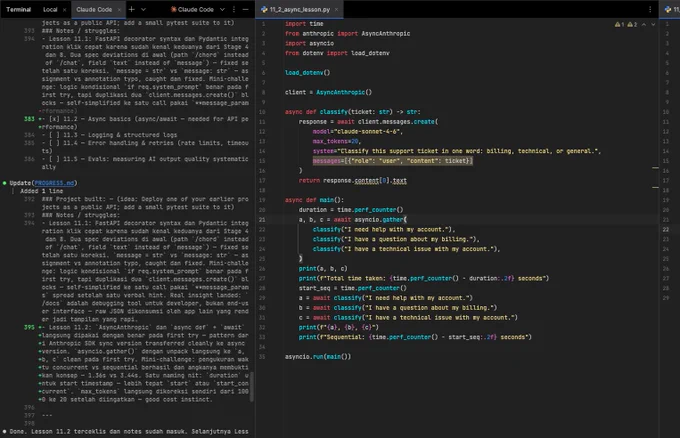Image resolution: width=680 pixels, height=438 pixels.
Task: Click the terminal vertical scrollbar thumb
Action: pyautogui.click(x=252, y=387)
